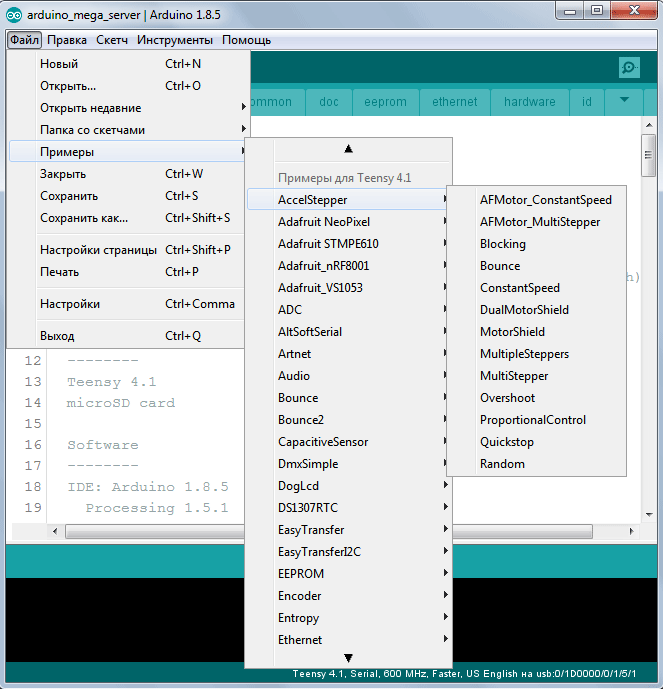663x689 pixels.
Task: Click the Arduino logo in title bar
Action: pyautogui.click(x=14, y=15)
